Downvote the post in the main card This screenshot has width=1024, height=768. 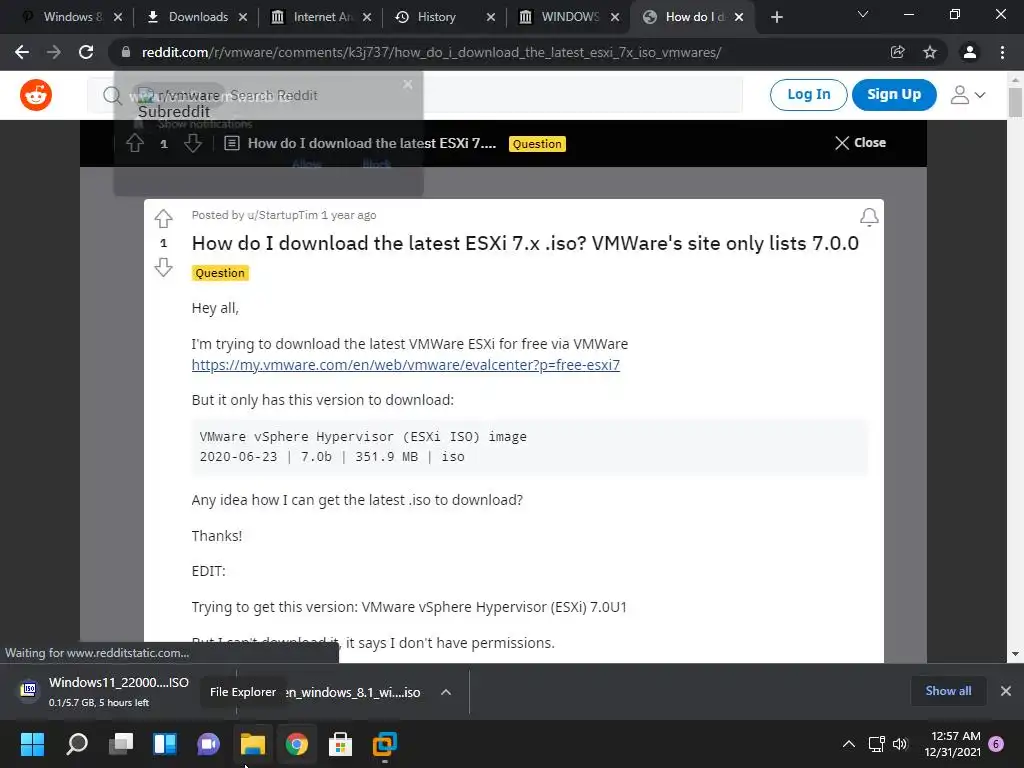click(163, 267)
